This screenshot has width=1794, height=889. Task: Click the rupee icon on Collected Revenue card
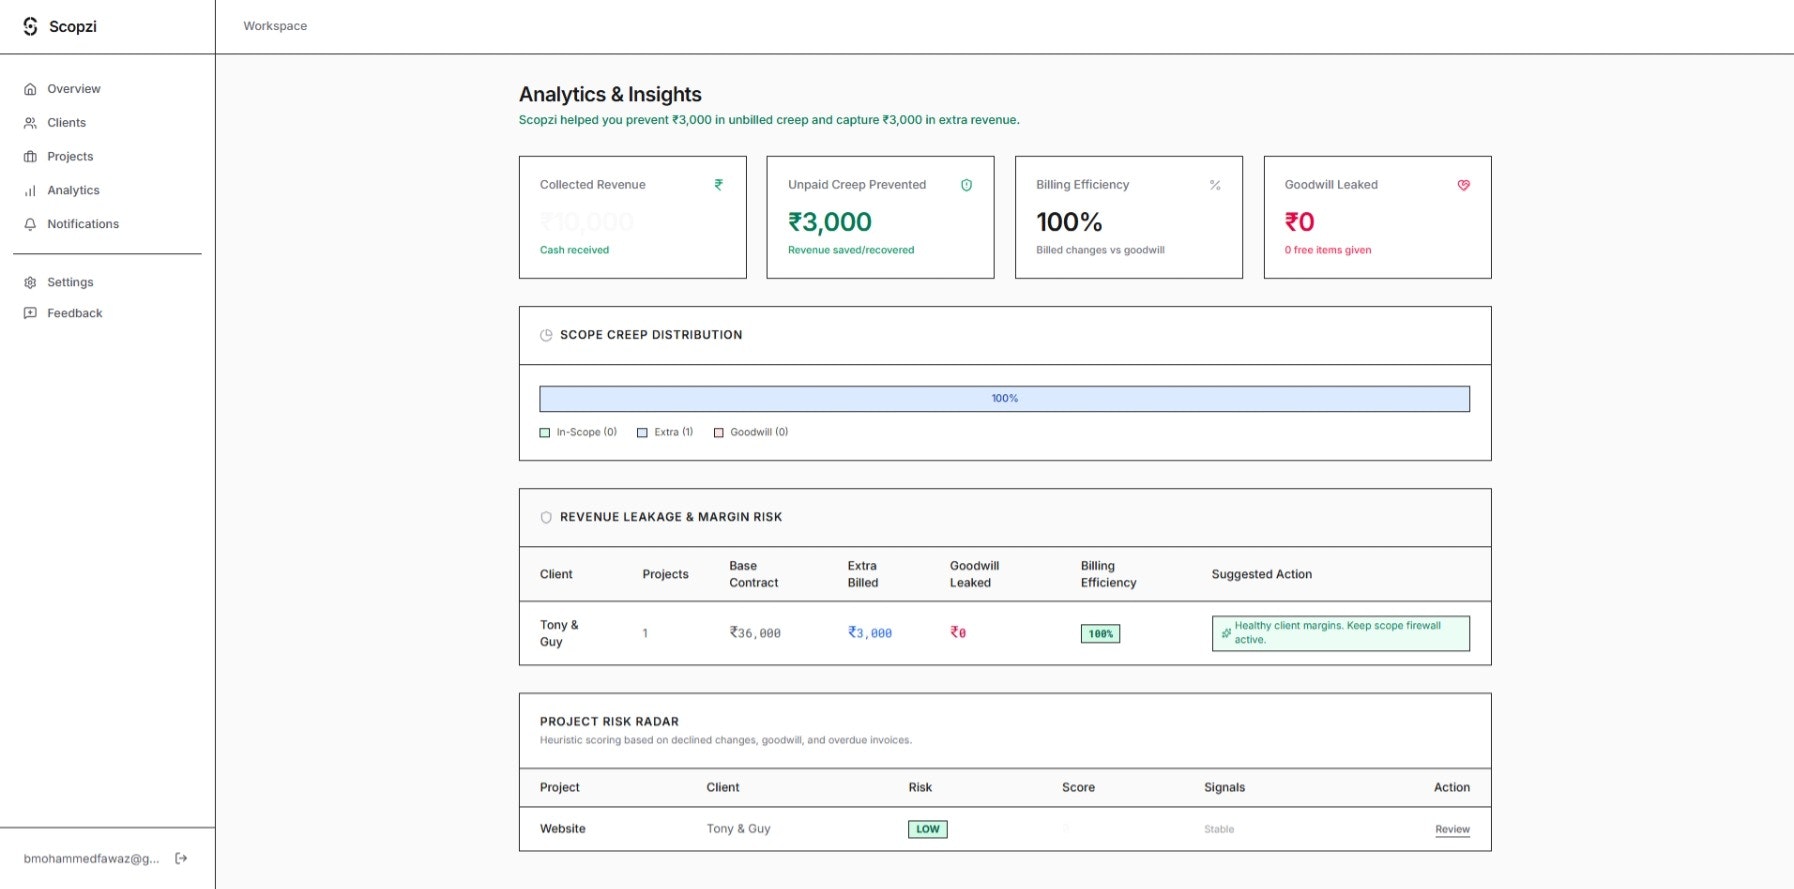pos(718,185)
